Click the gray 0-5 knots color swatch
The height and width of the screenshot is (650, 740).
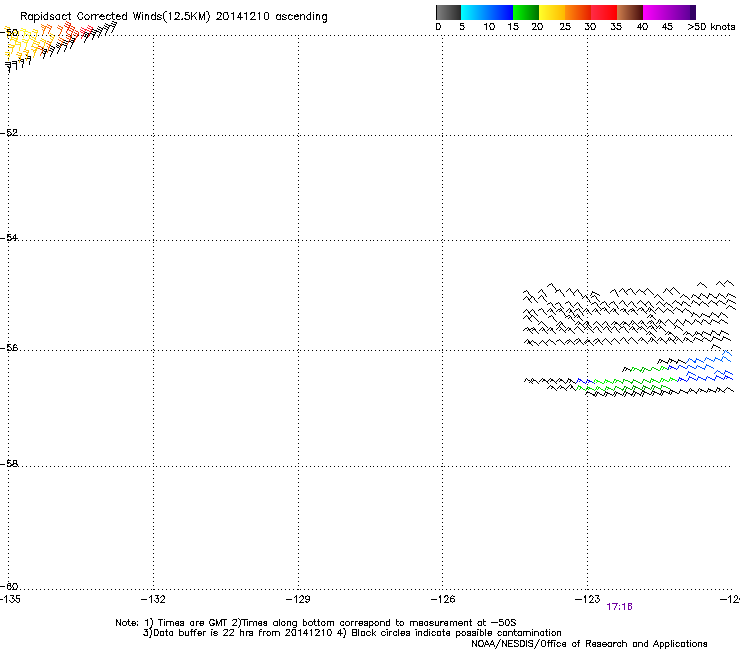click(448, 12)
